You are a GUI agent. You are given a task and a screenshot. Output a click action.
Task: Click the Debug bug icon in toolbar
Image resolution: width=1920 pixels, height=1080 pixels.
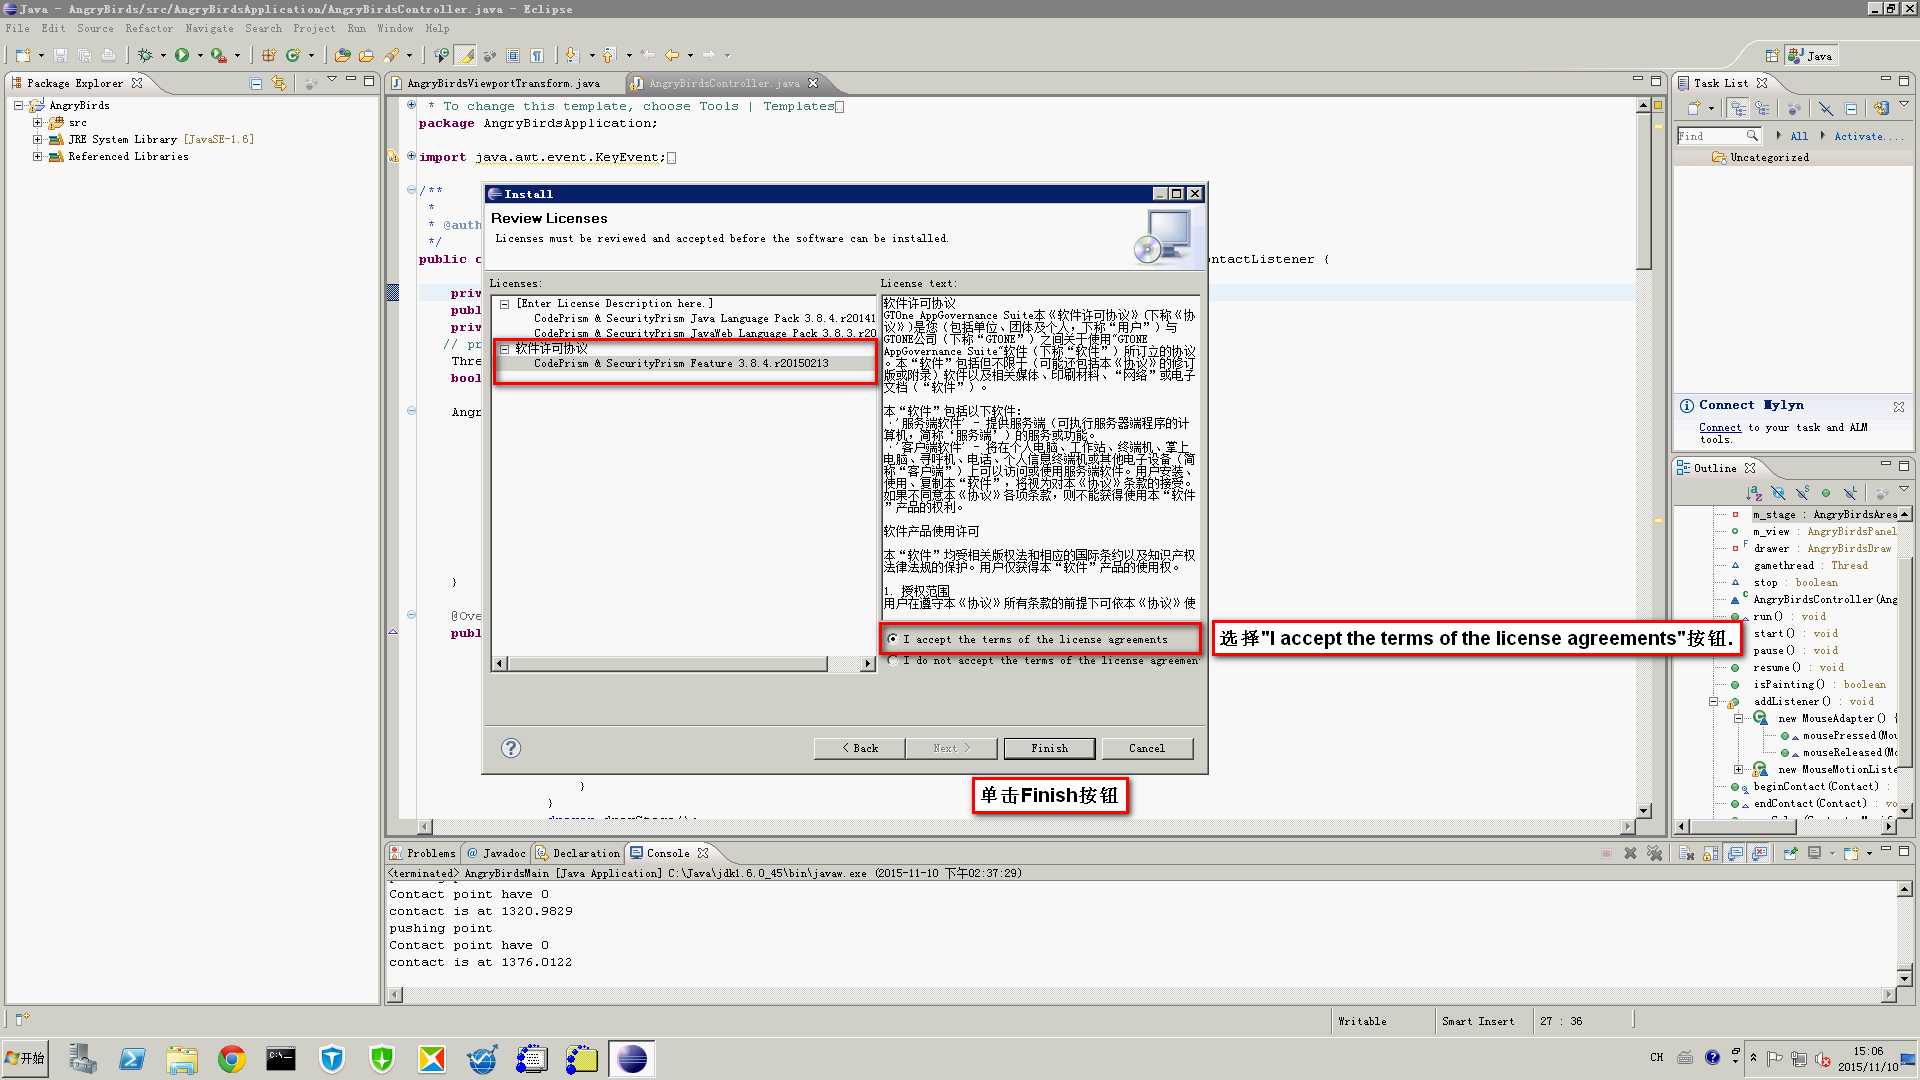pyautogui.click(x=145, y=56)
